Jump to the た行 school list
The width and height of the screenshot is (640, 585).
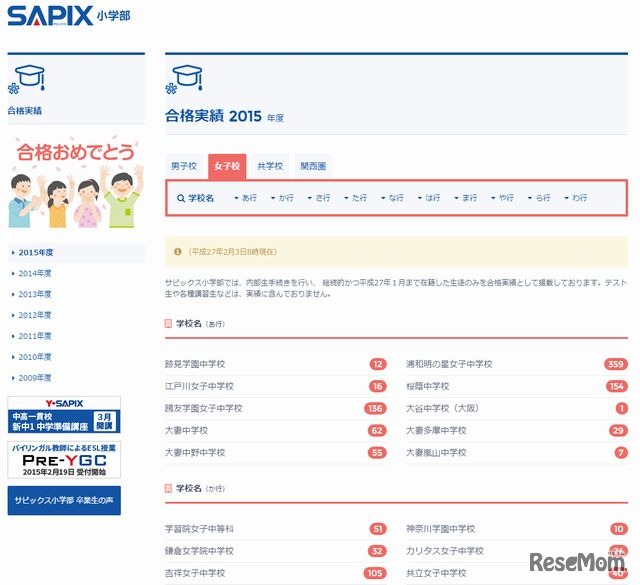356,198
